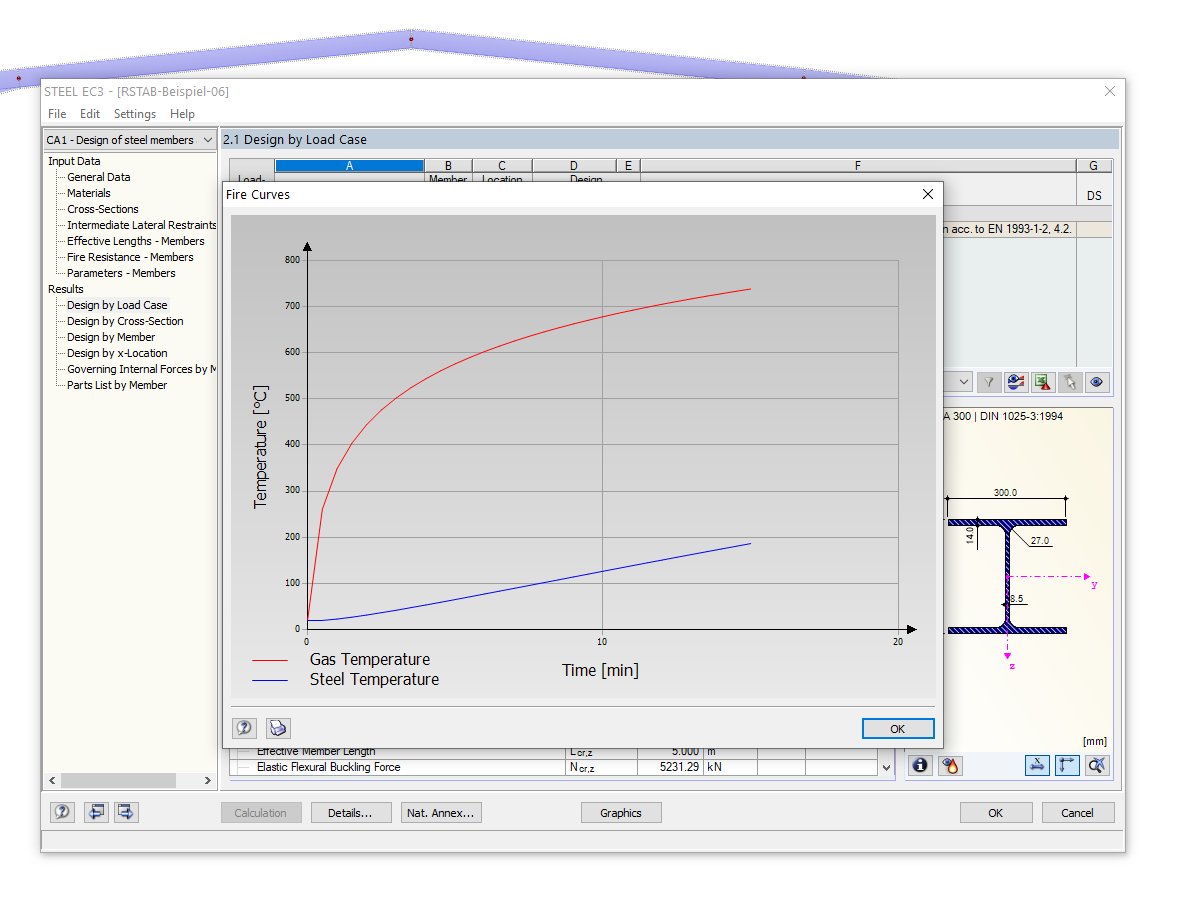Viewport: 1200px width, 900px height.
Task: Toggle the coordinate axes display button
Action: [x=1067, y=765]
